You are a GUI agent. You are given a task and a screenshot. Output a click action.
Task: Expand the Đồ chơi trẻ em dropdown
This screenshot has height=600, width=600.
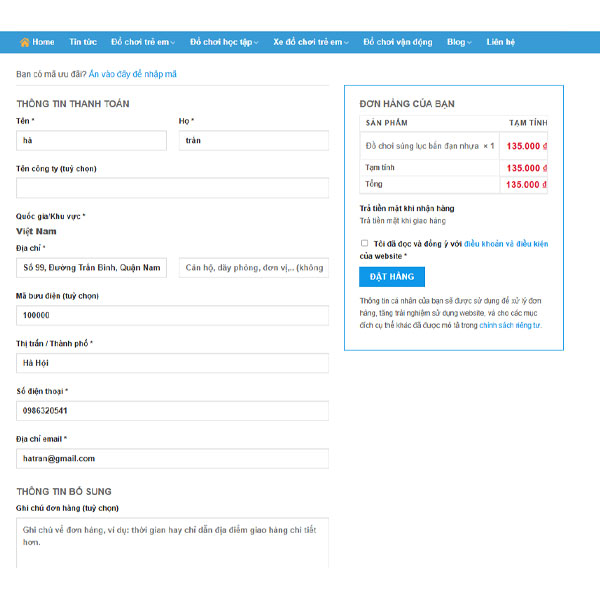point(143,42)
